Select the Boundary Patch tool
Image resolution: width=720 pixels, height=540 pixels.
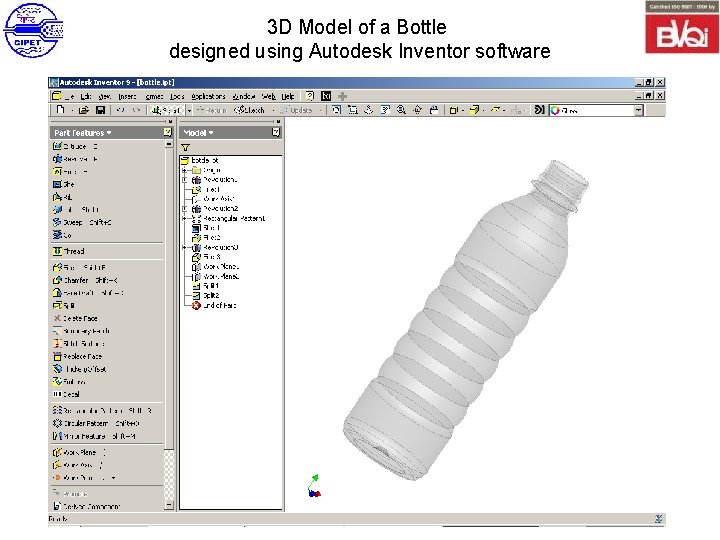click(81, 331)
